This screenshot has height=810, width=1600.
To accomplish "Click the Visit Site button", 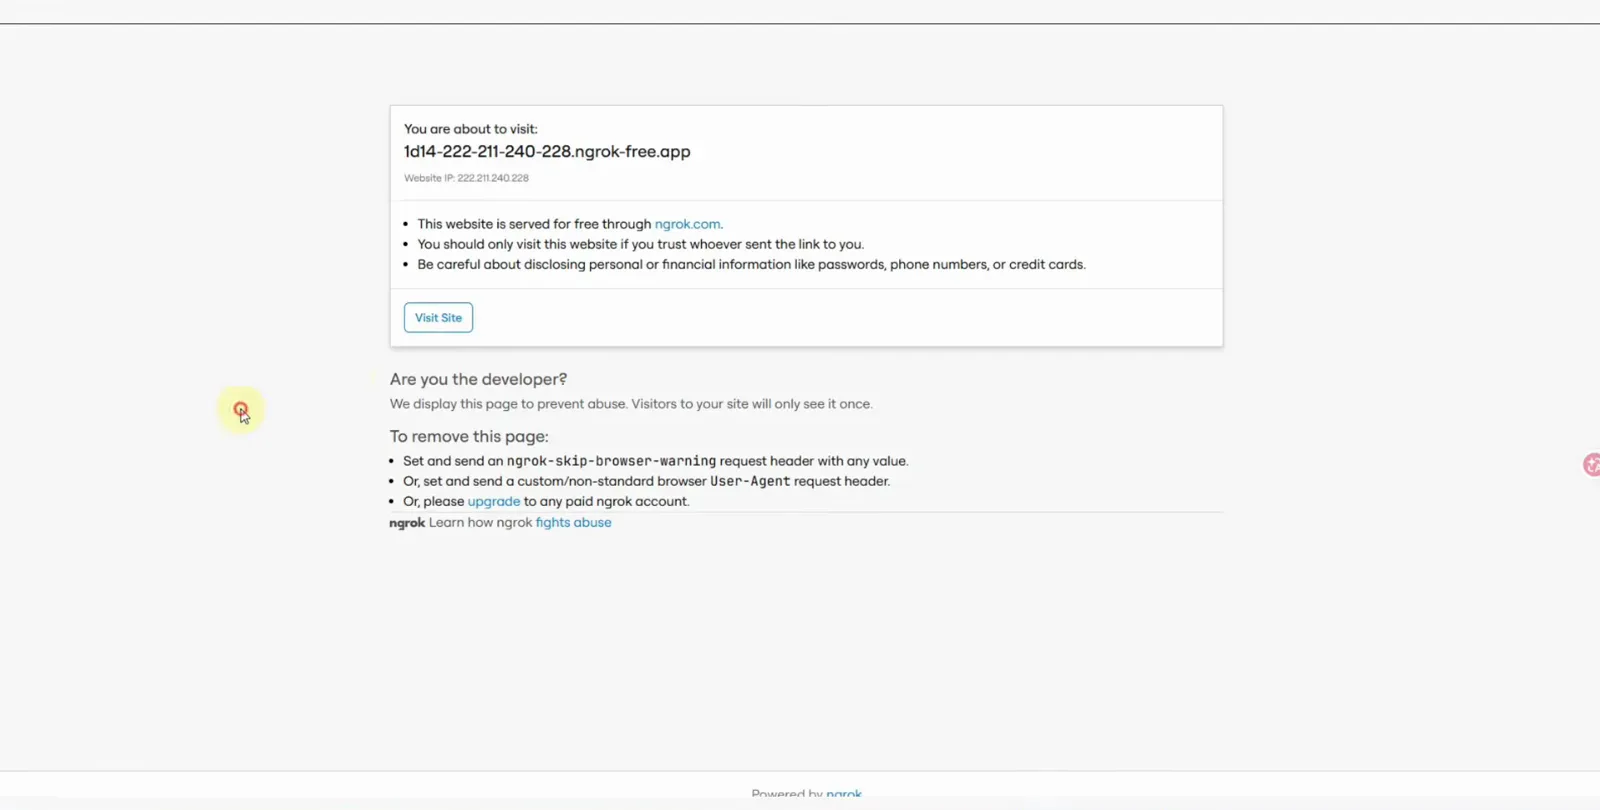I will [x=438, y=318].
